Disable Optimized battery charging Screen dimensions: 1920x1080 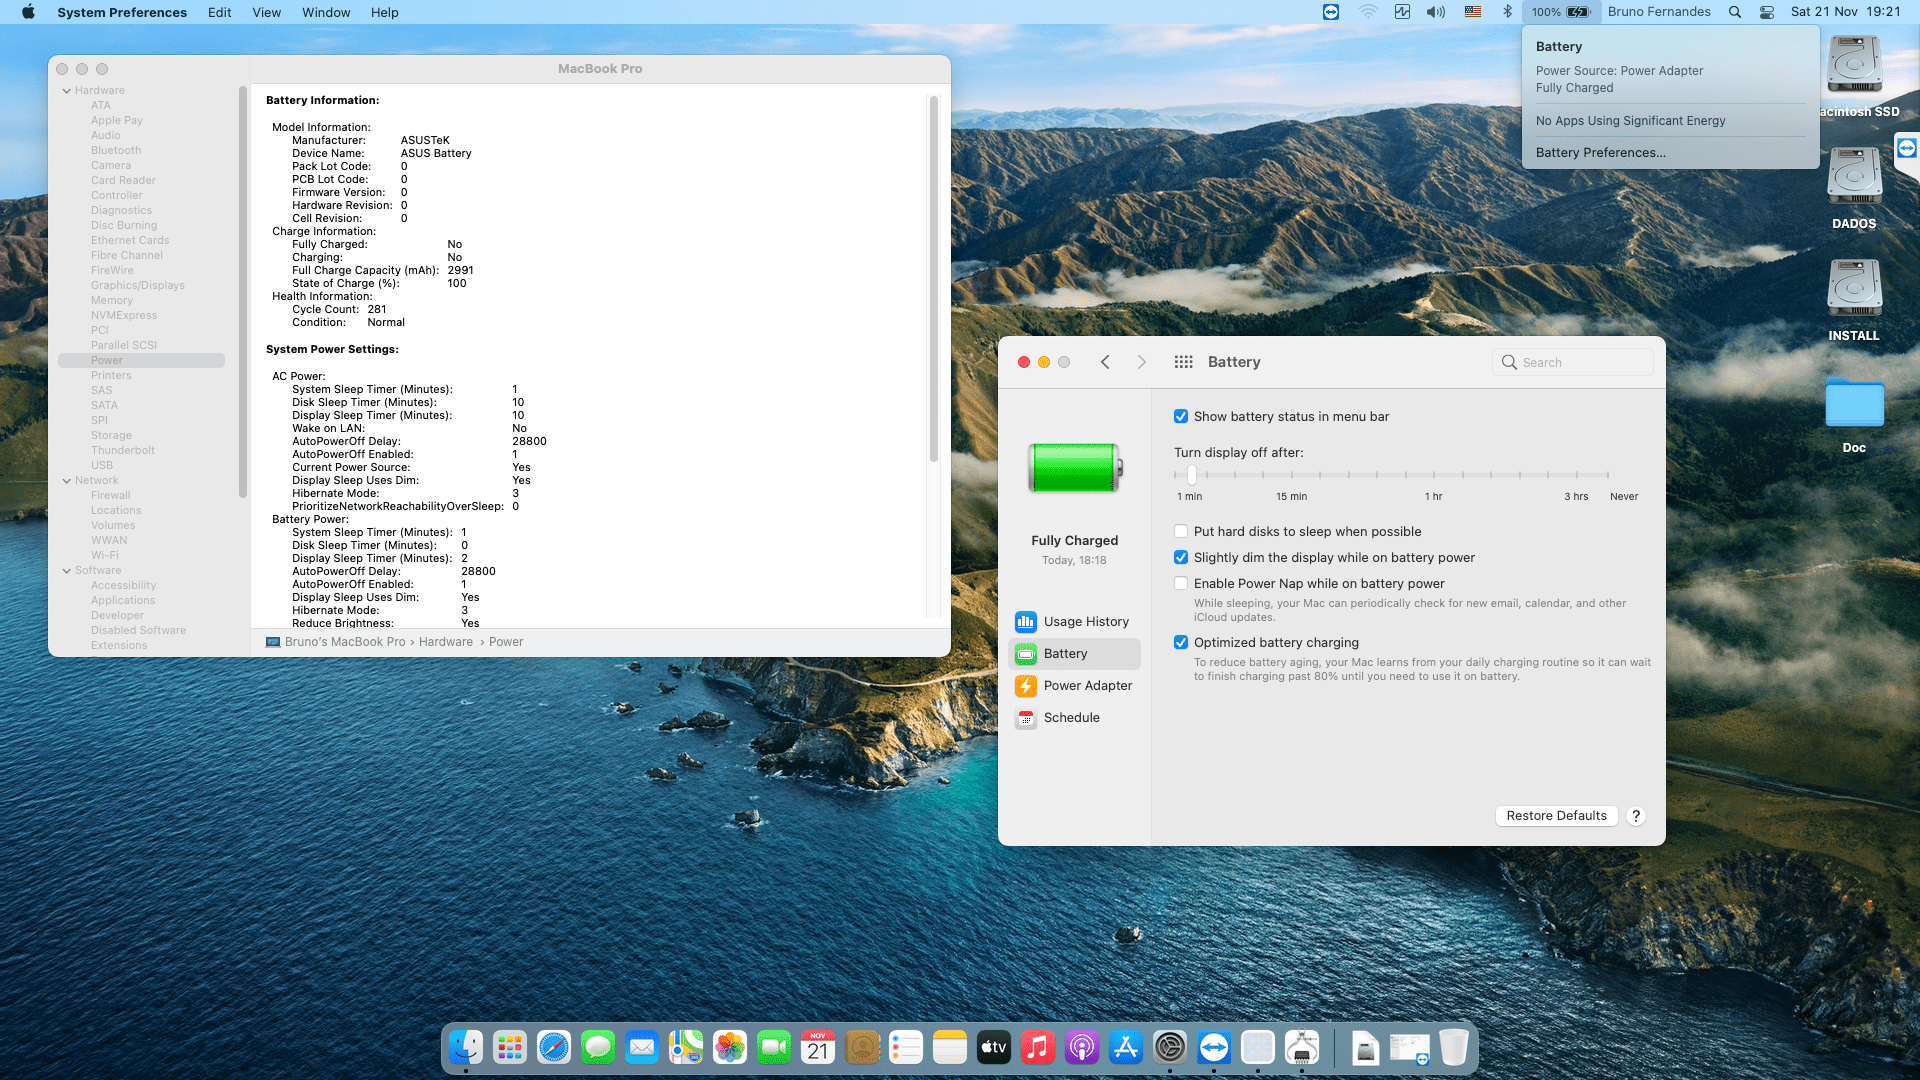pyautogui.click(x=1181, y=642)
